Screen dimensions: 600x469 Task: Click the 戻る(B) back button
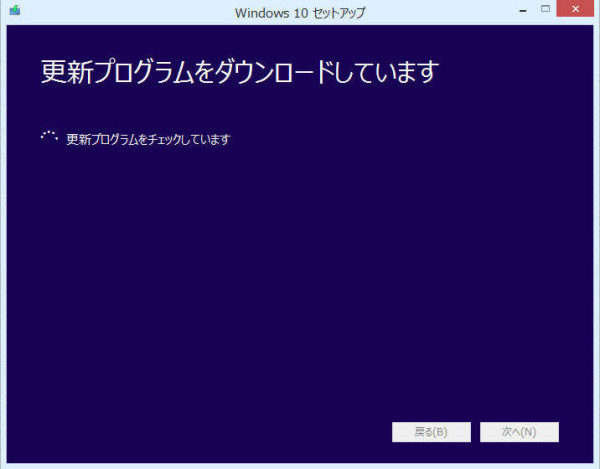tap(431, 432)
